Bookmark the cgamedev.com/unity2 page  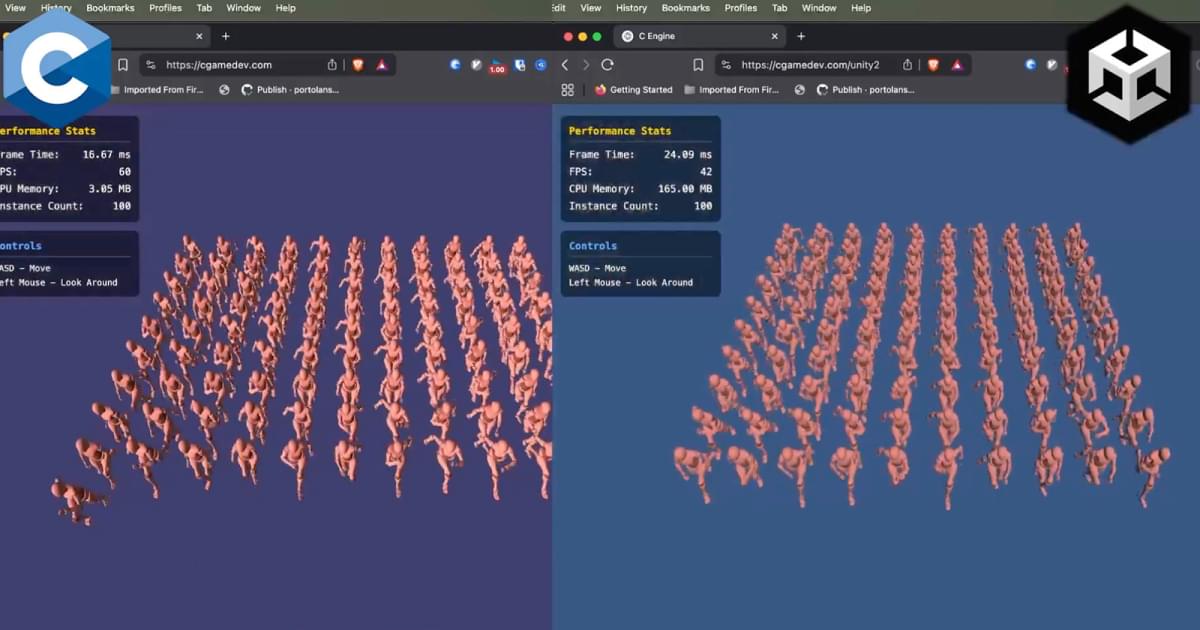[698, 65]
